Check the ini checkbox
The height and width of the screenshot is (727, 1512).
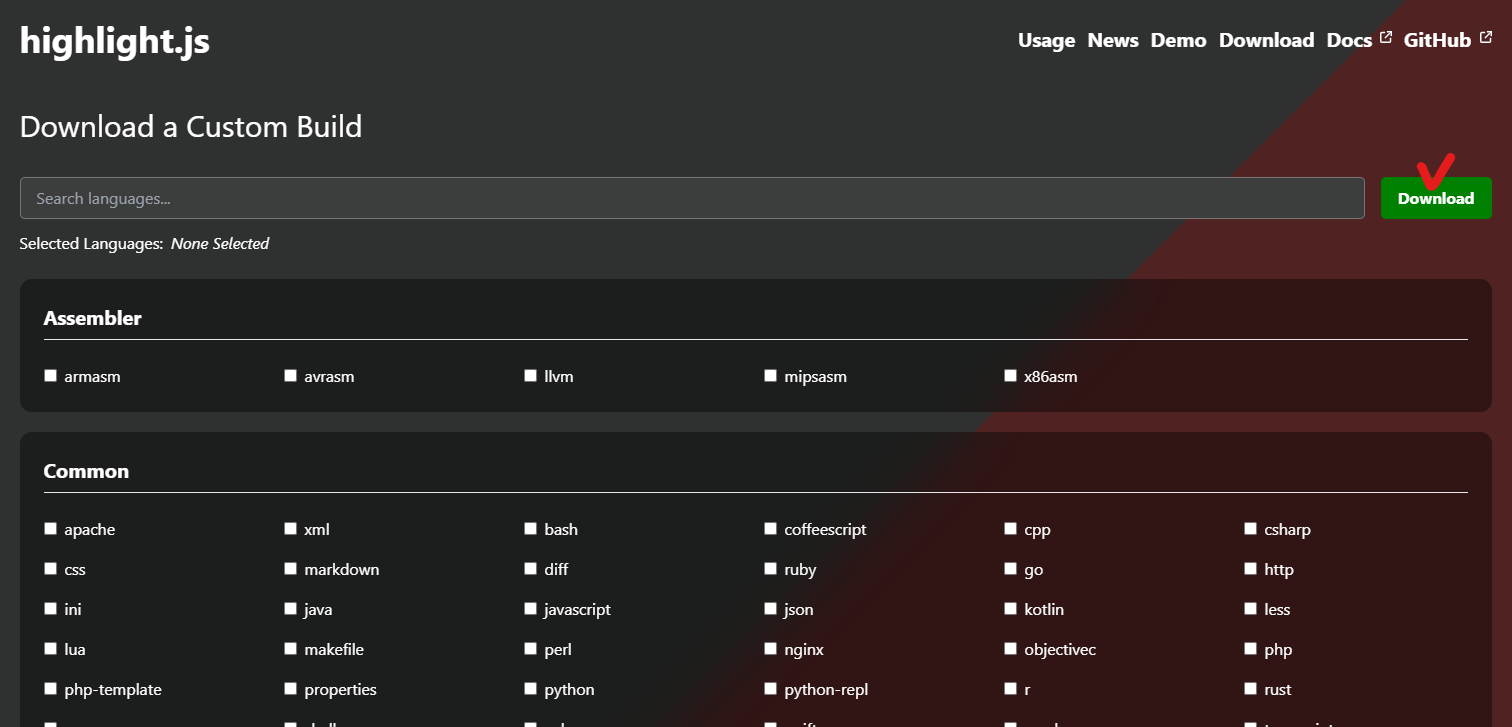(x=50, y=609)
